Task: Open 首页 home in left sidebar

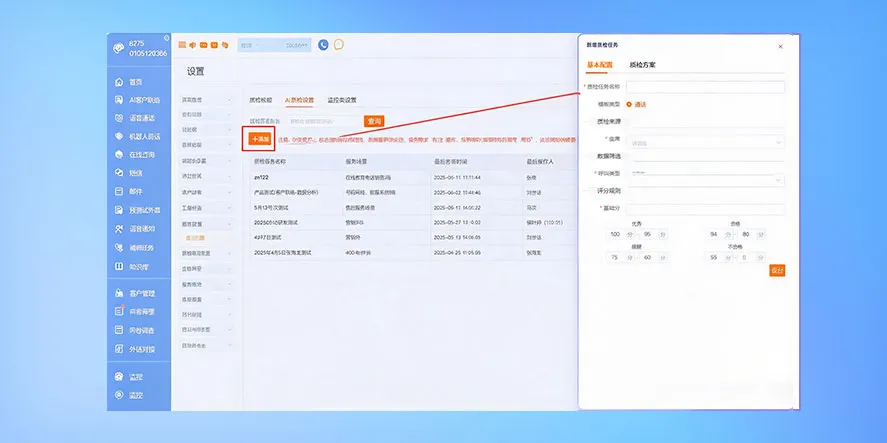Action: click(130, 82)
